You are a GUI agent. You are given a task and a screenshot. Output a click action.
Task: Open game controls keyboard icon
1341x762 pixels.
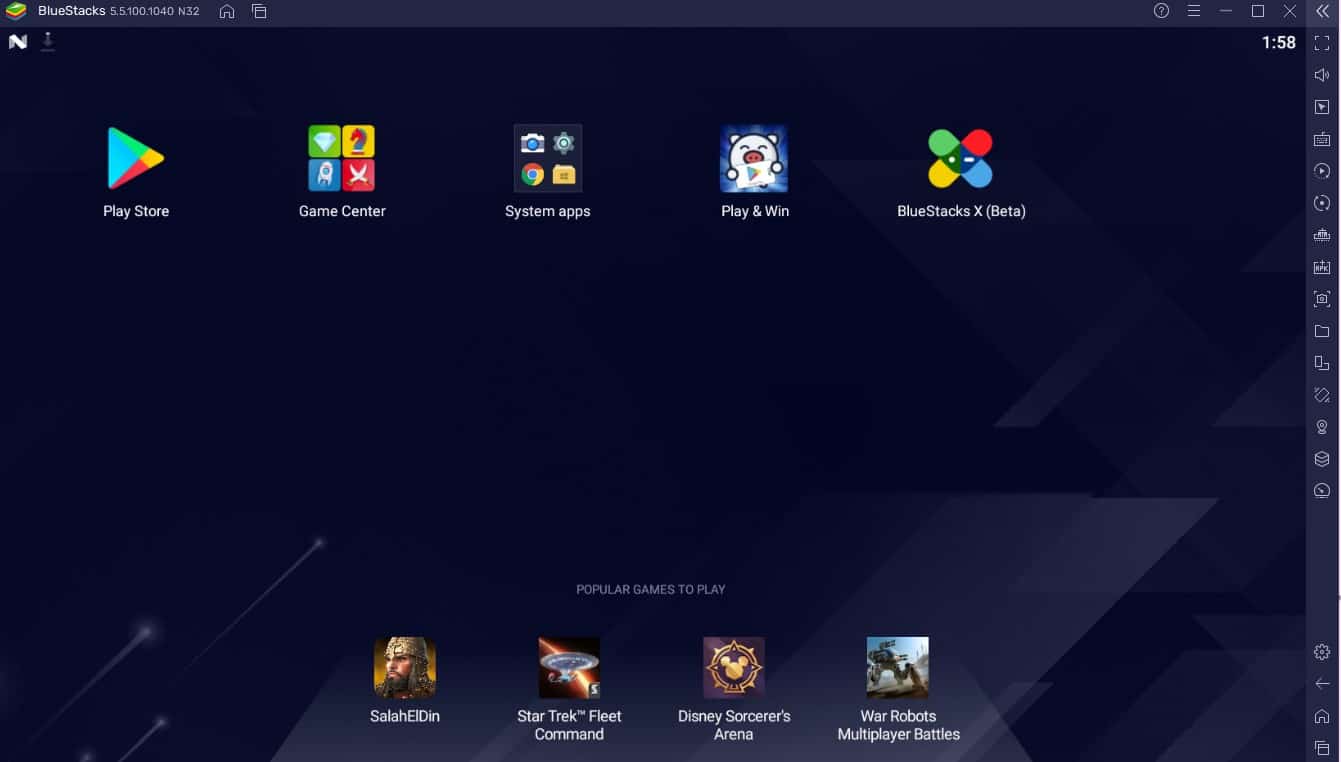1322,139
